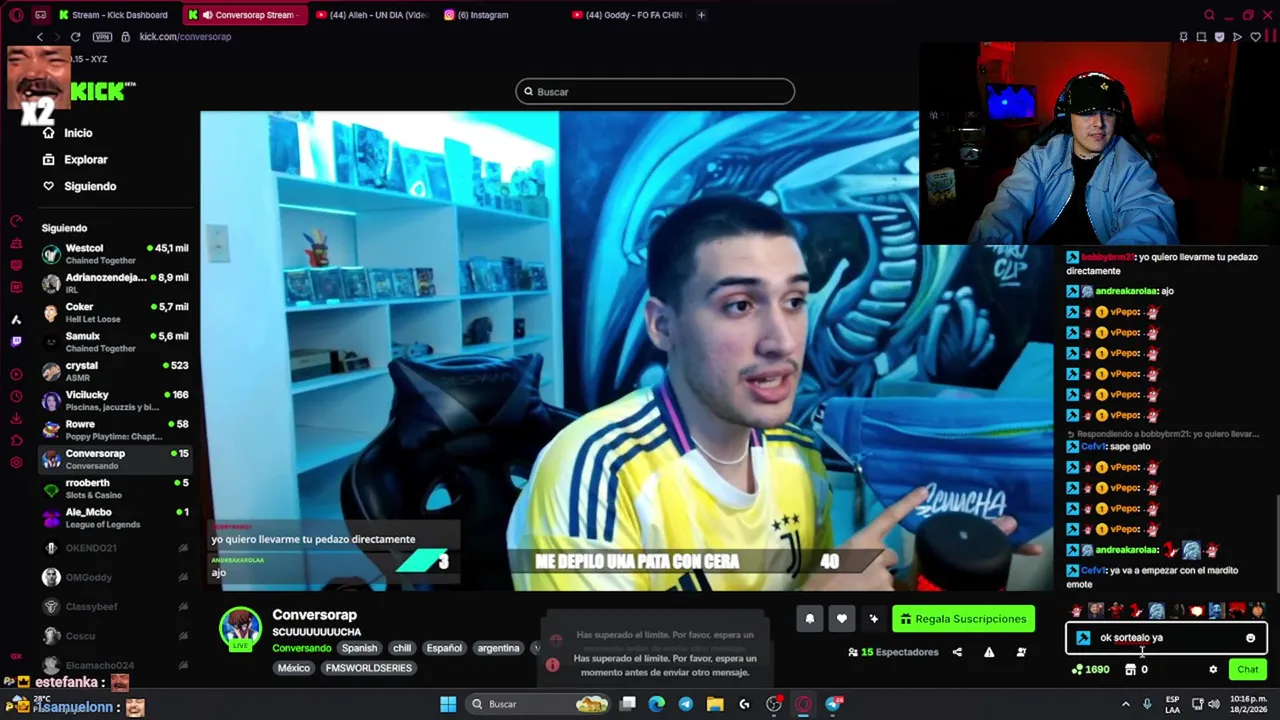Open Coker channel in following list
Screen dimensions: 1280x720
(x=115, y=313)
